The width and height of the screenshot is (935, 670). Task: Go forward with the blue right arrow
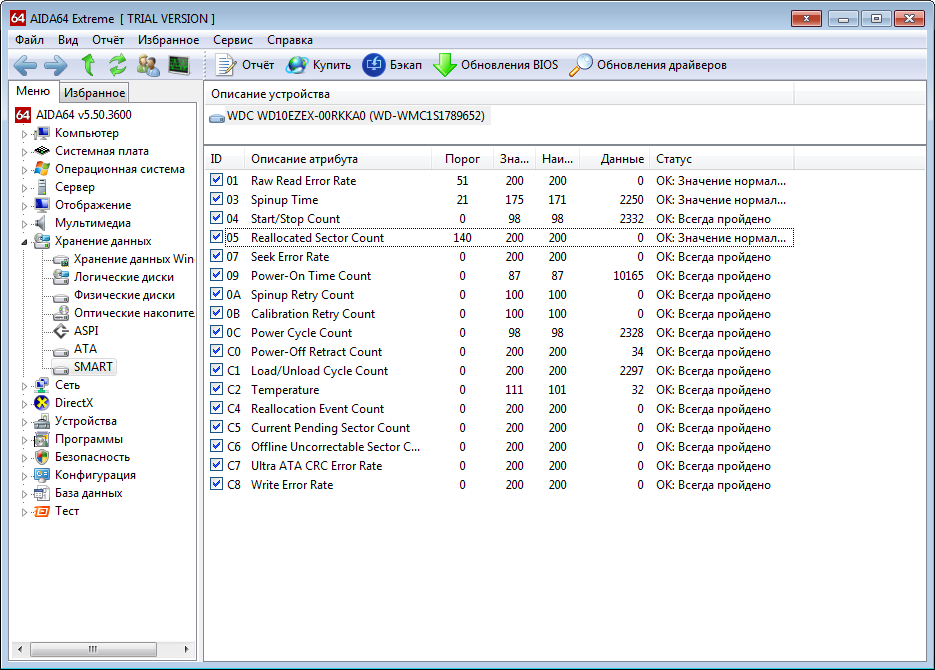pos(55,65)
